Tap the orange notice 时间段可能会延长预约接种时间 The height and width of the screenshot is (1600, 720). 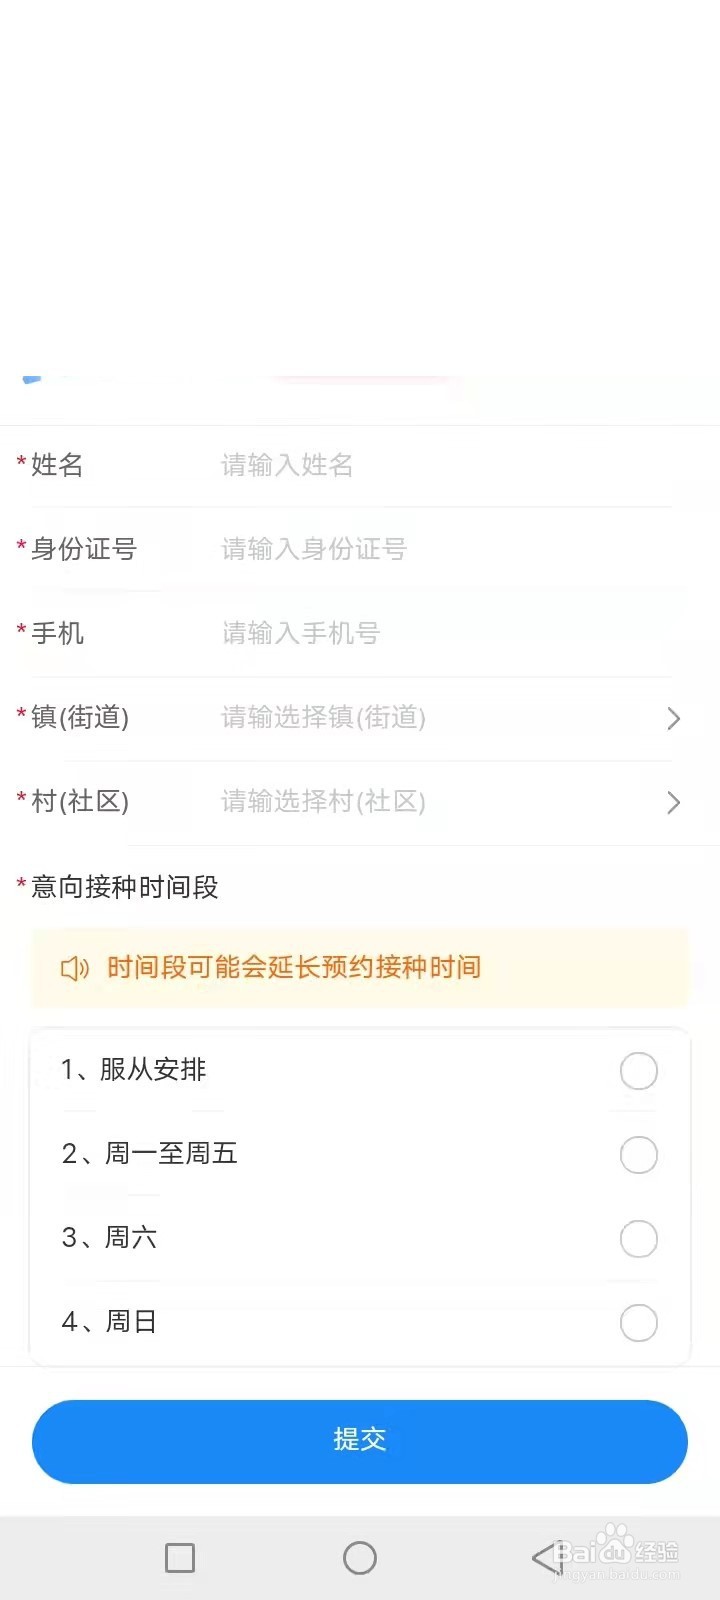tap(294, 967)
